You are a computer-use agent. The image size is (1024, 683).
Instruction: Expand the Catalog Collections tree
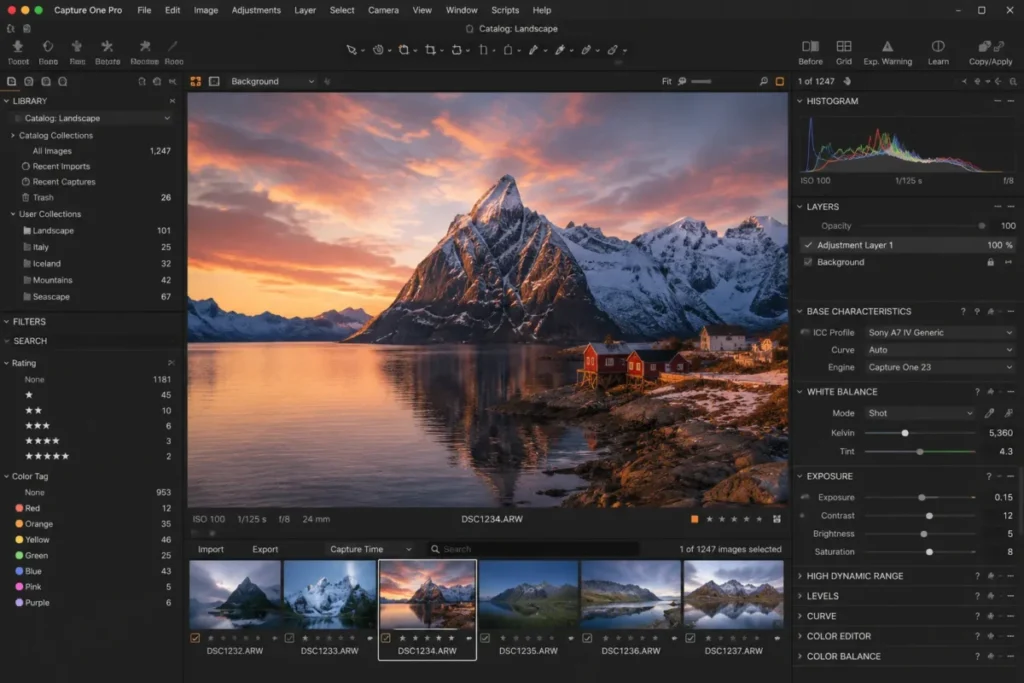(x=12, y=136)
